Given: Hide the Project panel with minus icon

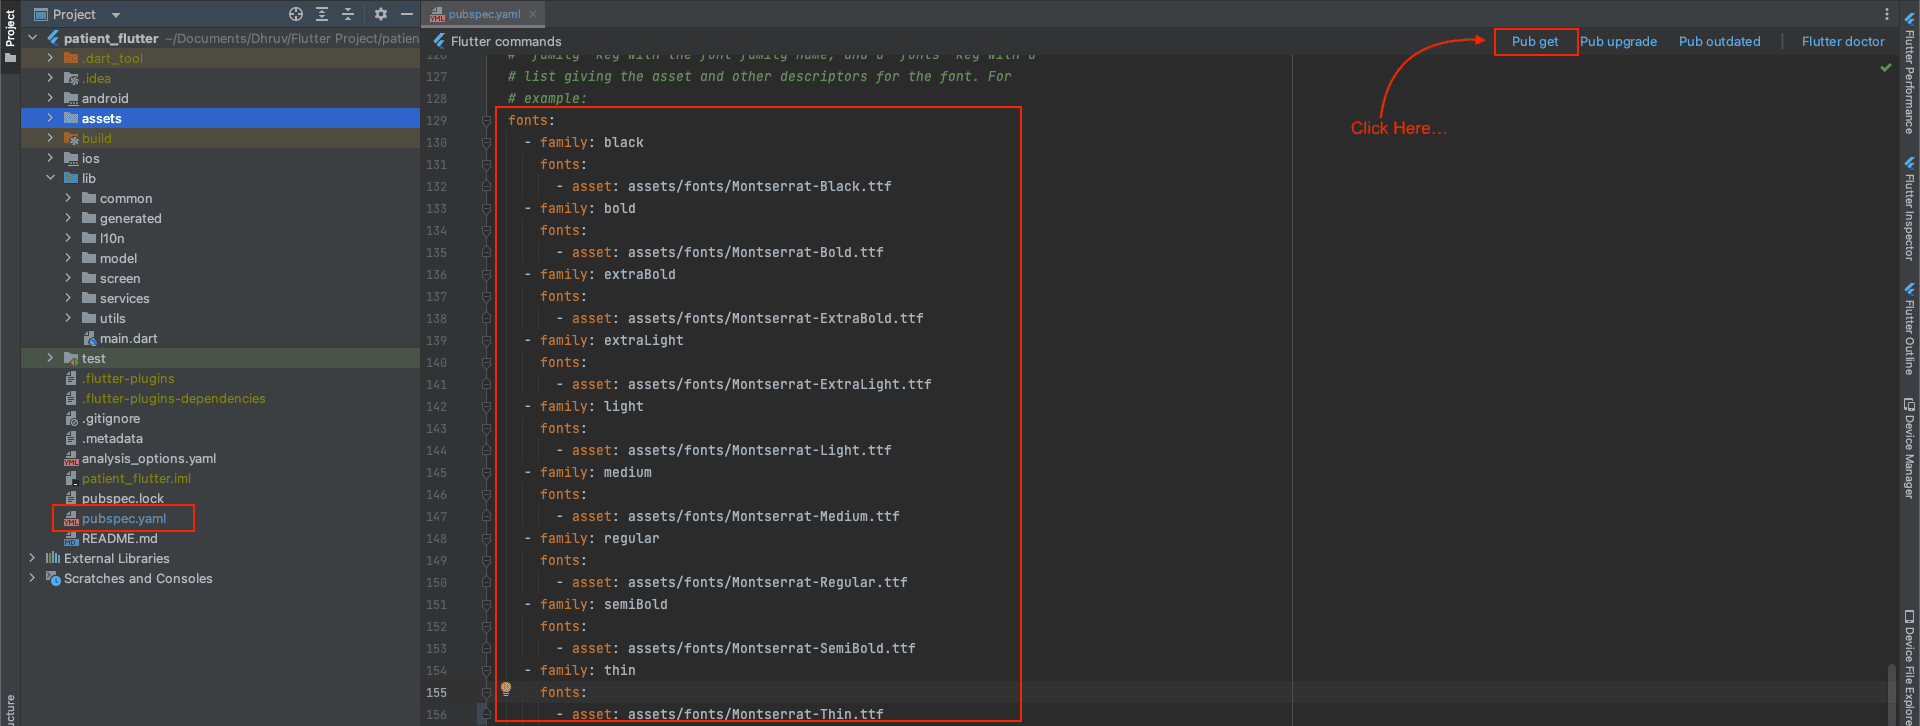Looking at the screenshot, I should point(407,14).
